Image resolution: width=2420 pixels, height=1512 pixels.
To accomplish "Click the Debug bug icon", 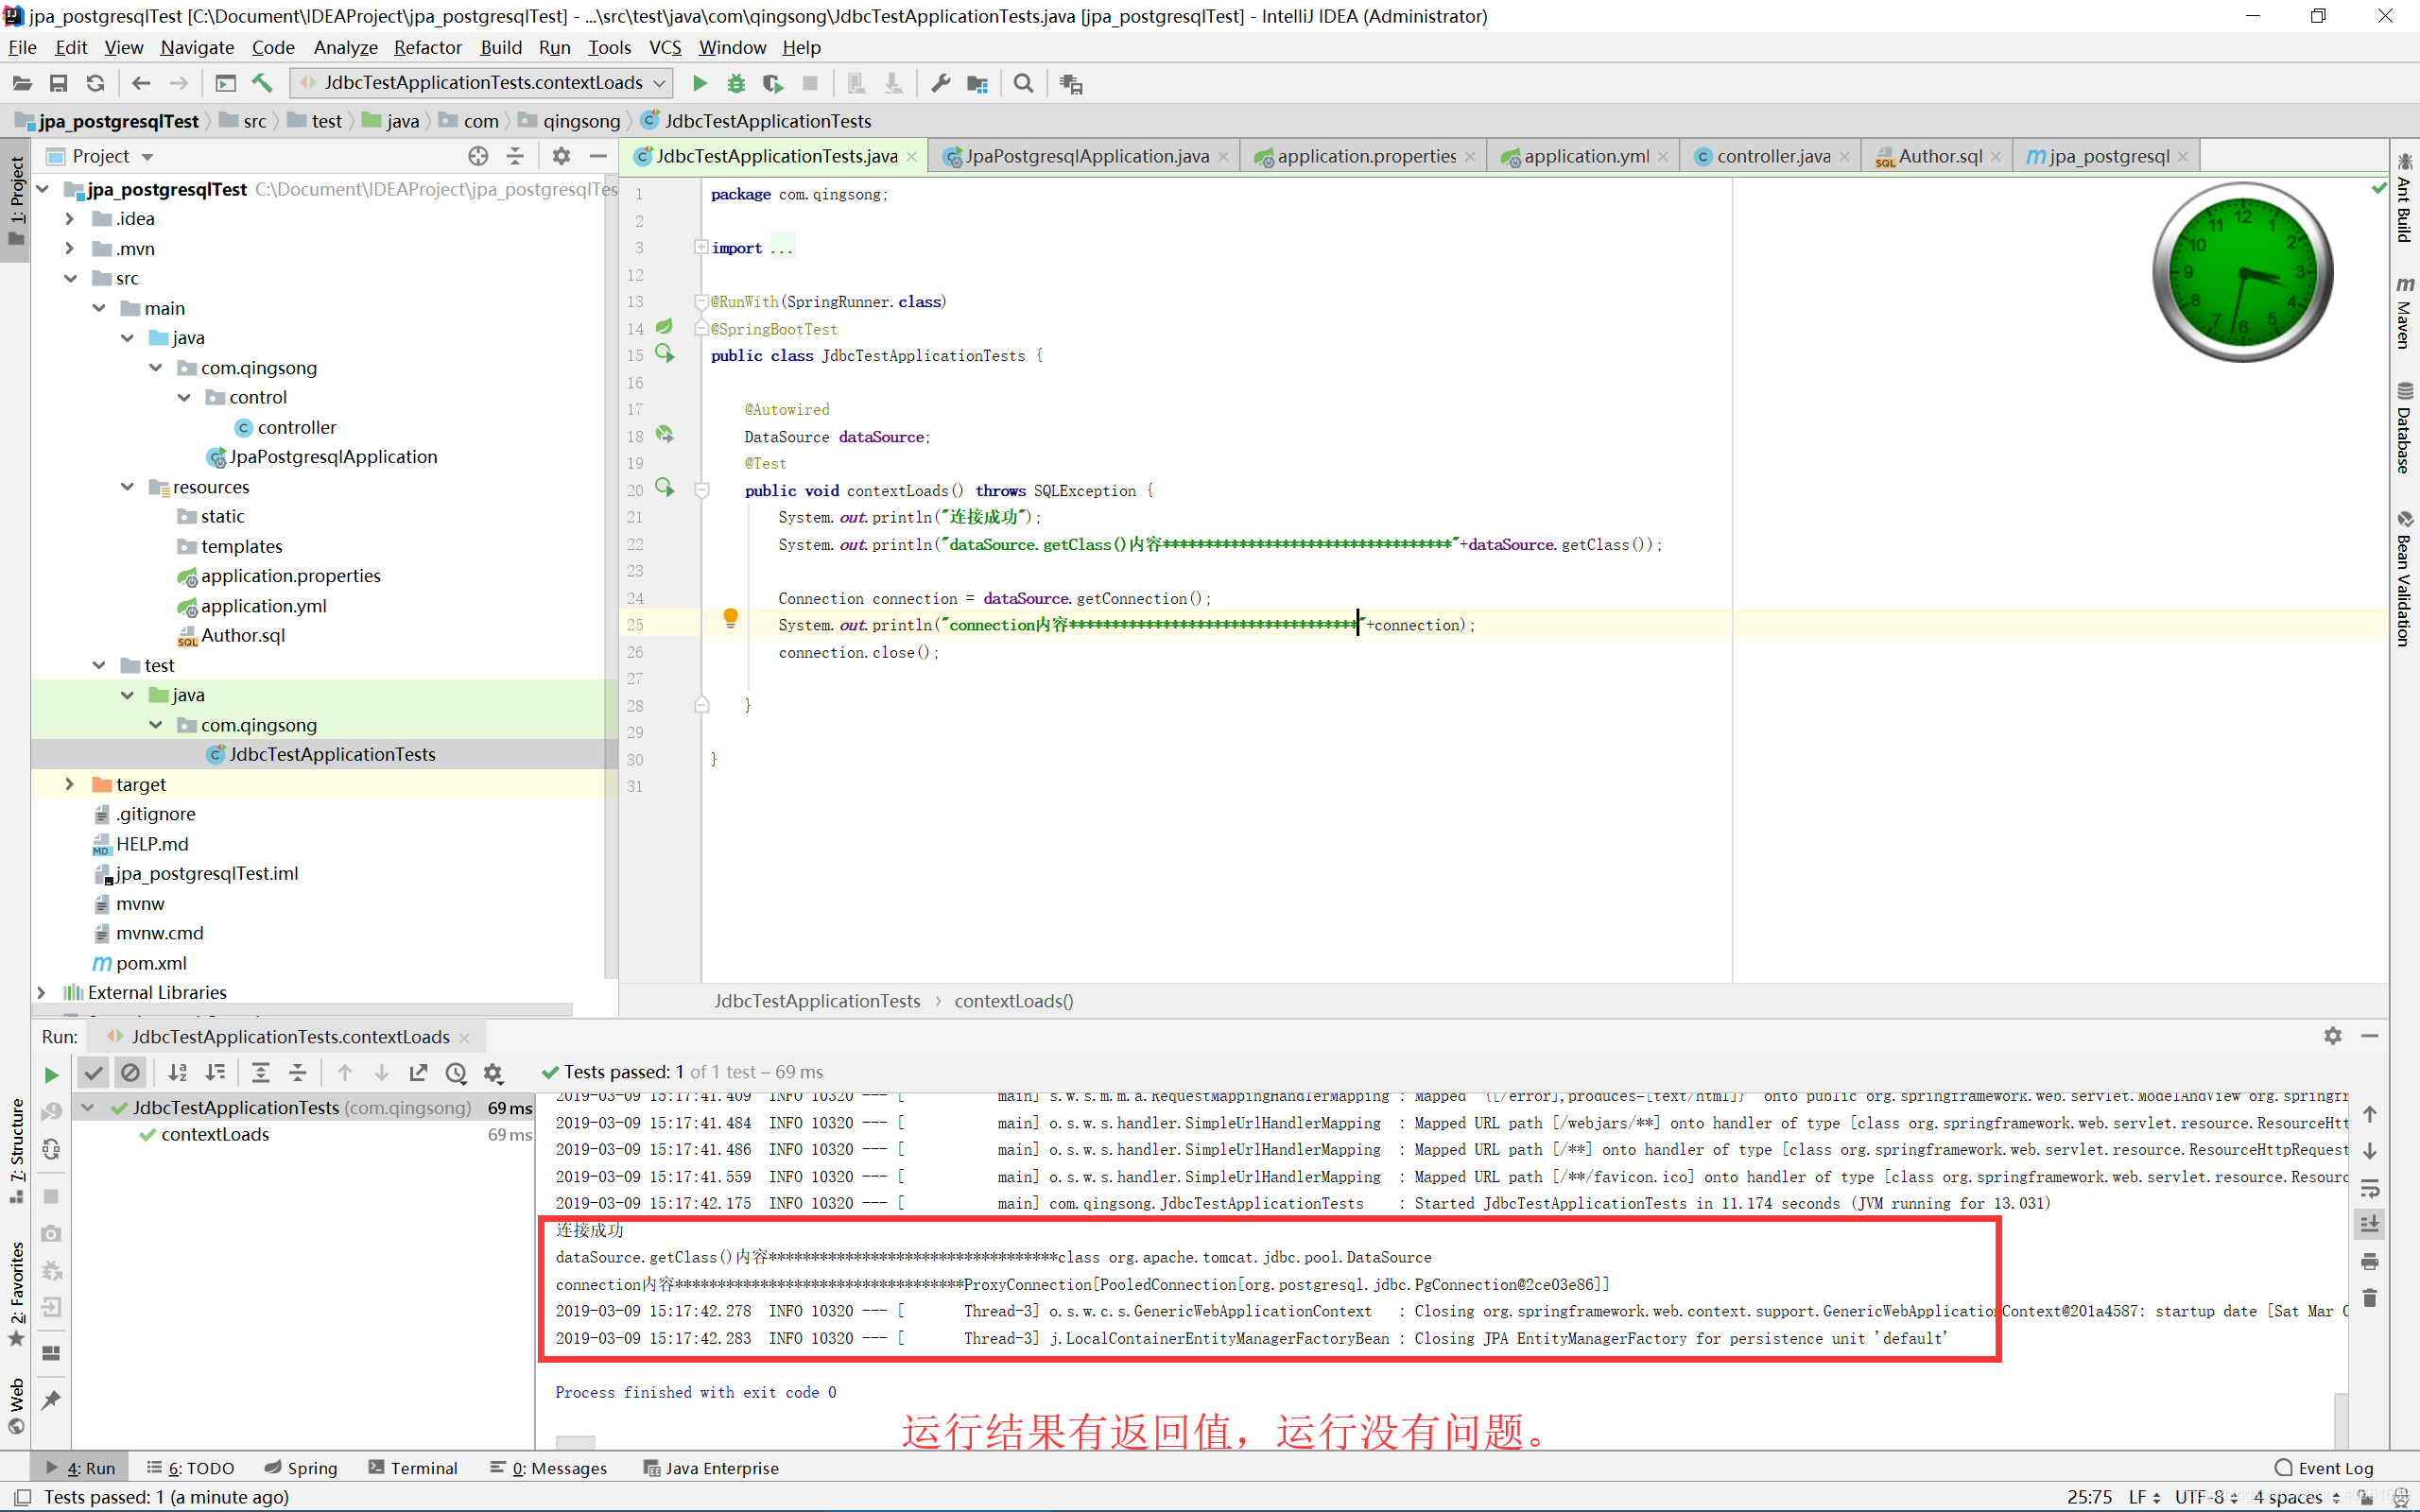I will coord(736,83).
